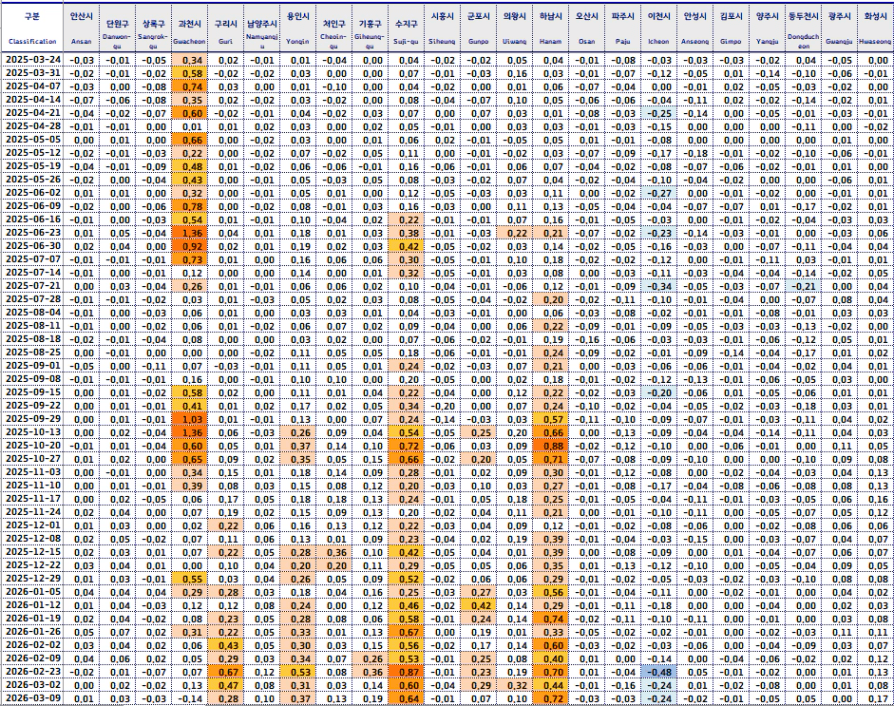Select Uiwang's 0.22 cell on 2025-06-23
The width and height of the screenshot is (894, 706).
tap(514, 233)
